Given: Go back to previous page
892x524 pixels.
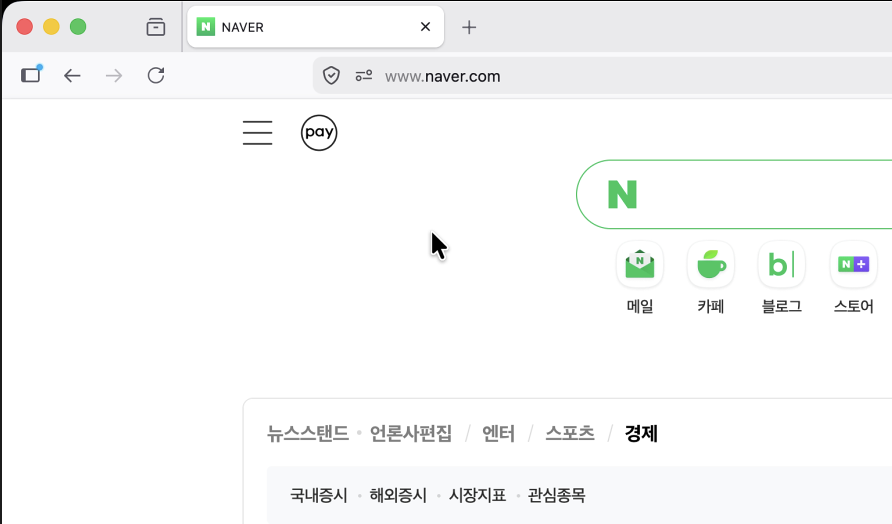Looking at the screenshot, I should pos(72,76).
